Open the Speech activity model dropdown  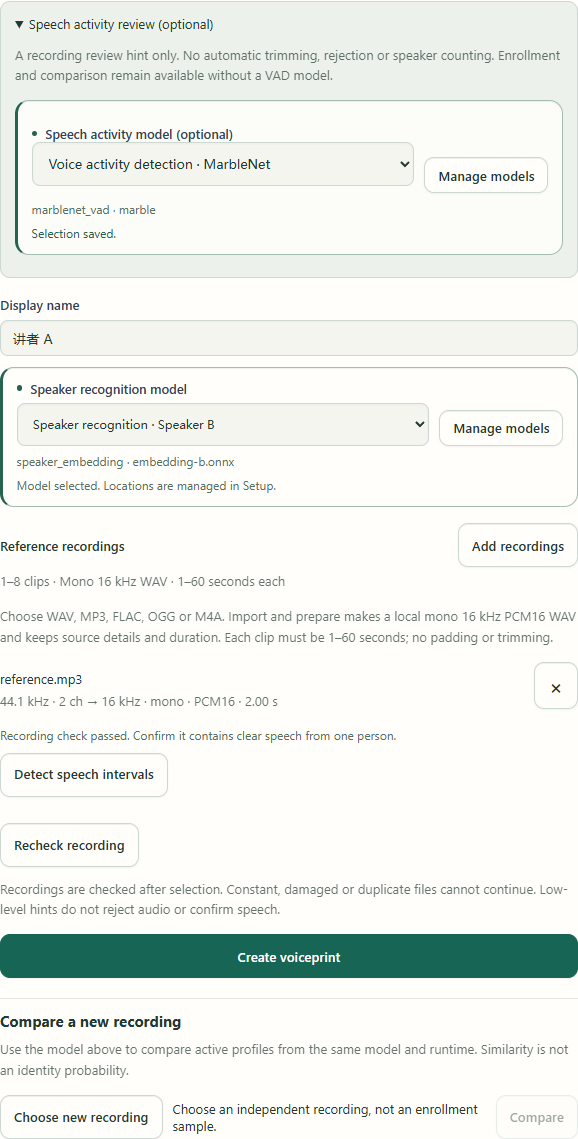coord(223,164)
